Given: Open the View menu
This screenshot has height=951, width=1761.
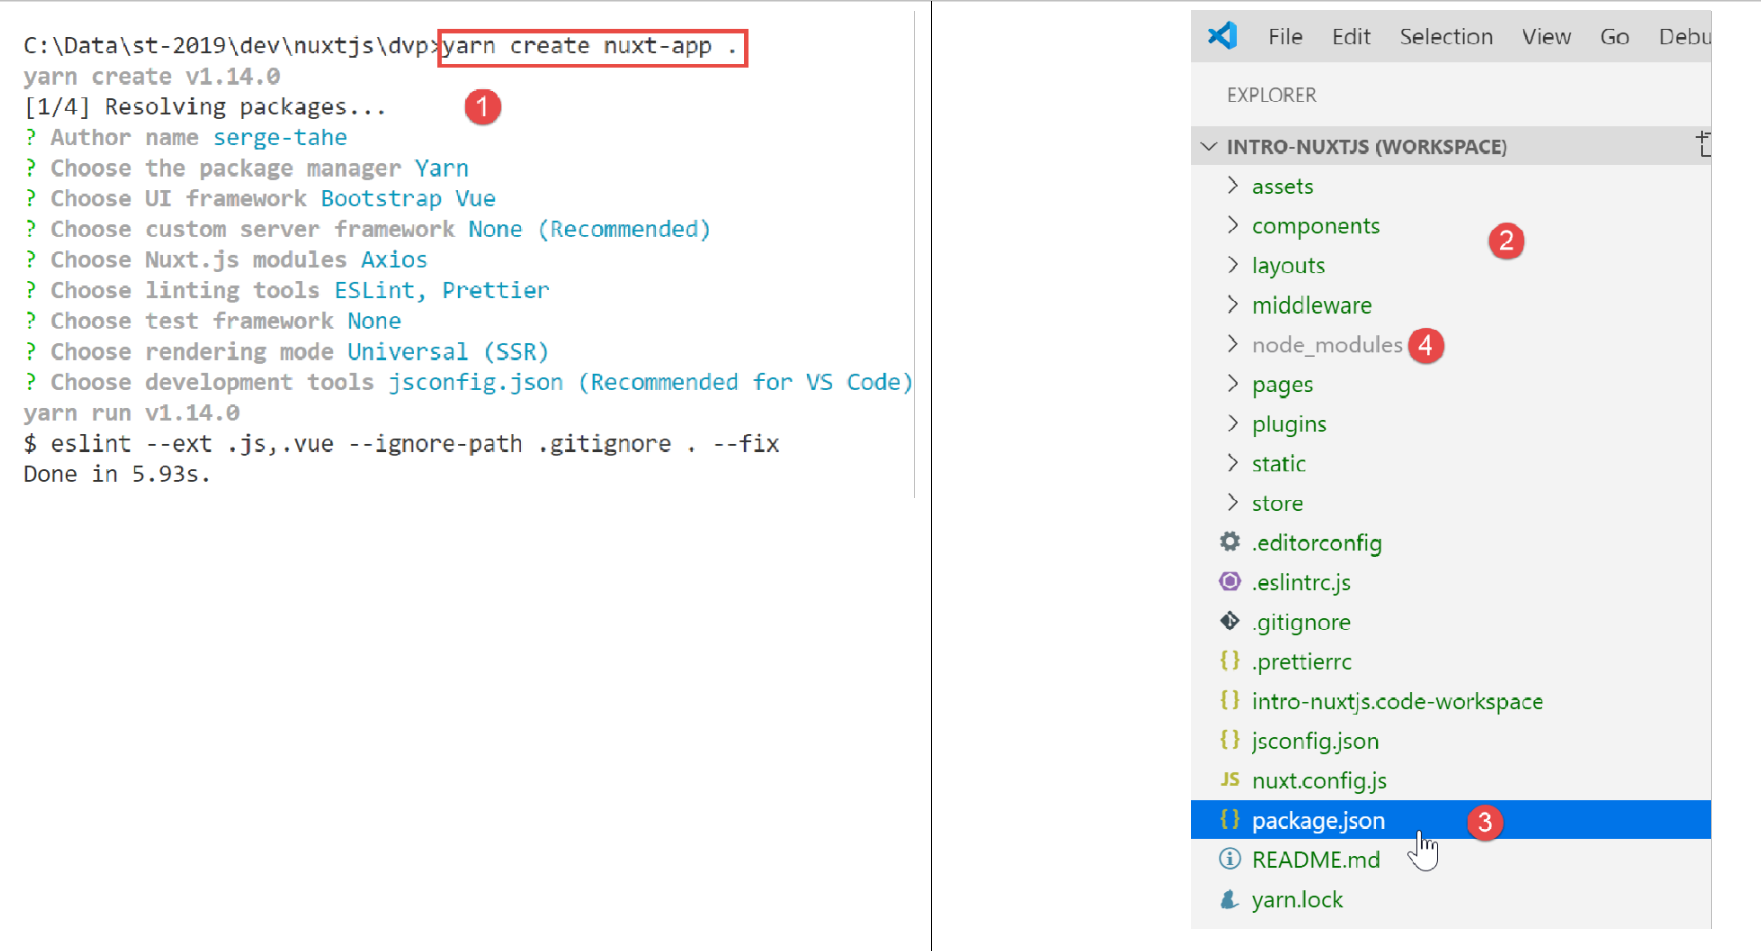Looking at the screenshot, I should click(1546, 37).
